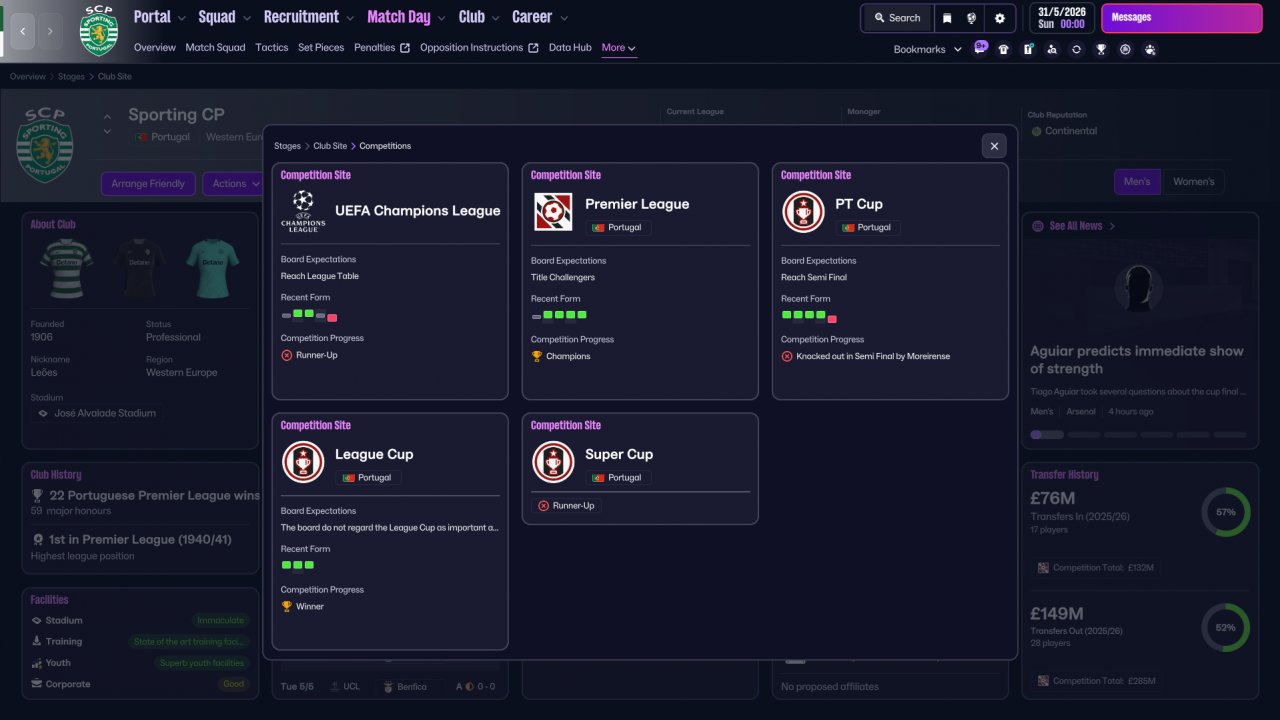This screenshot has height=720, width=1280.
Task: Click the League Cup competition logo
Action: tap(303, 462)
